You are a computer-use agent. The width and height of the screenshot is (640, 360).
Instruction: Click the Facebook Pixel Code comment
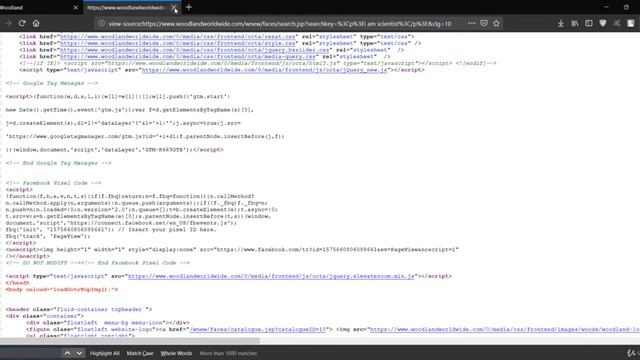pyautogui.click(x=53, y=183)
